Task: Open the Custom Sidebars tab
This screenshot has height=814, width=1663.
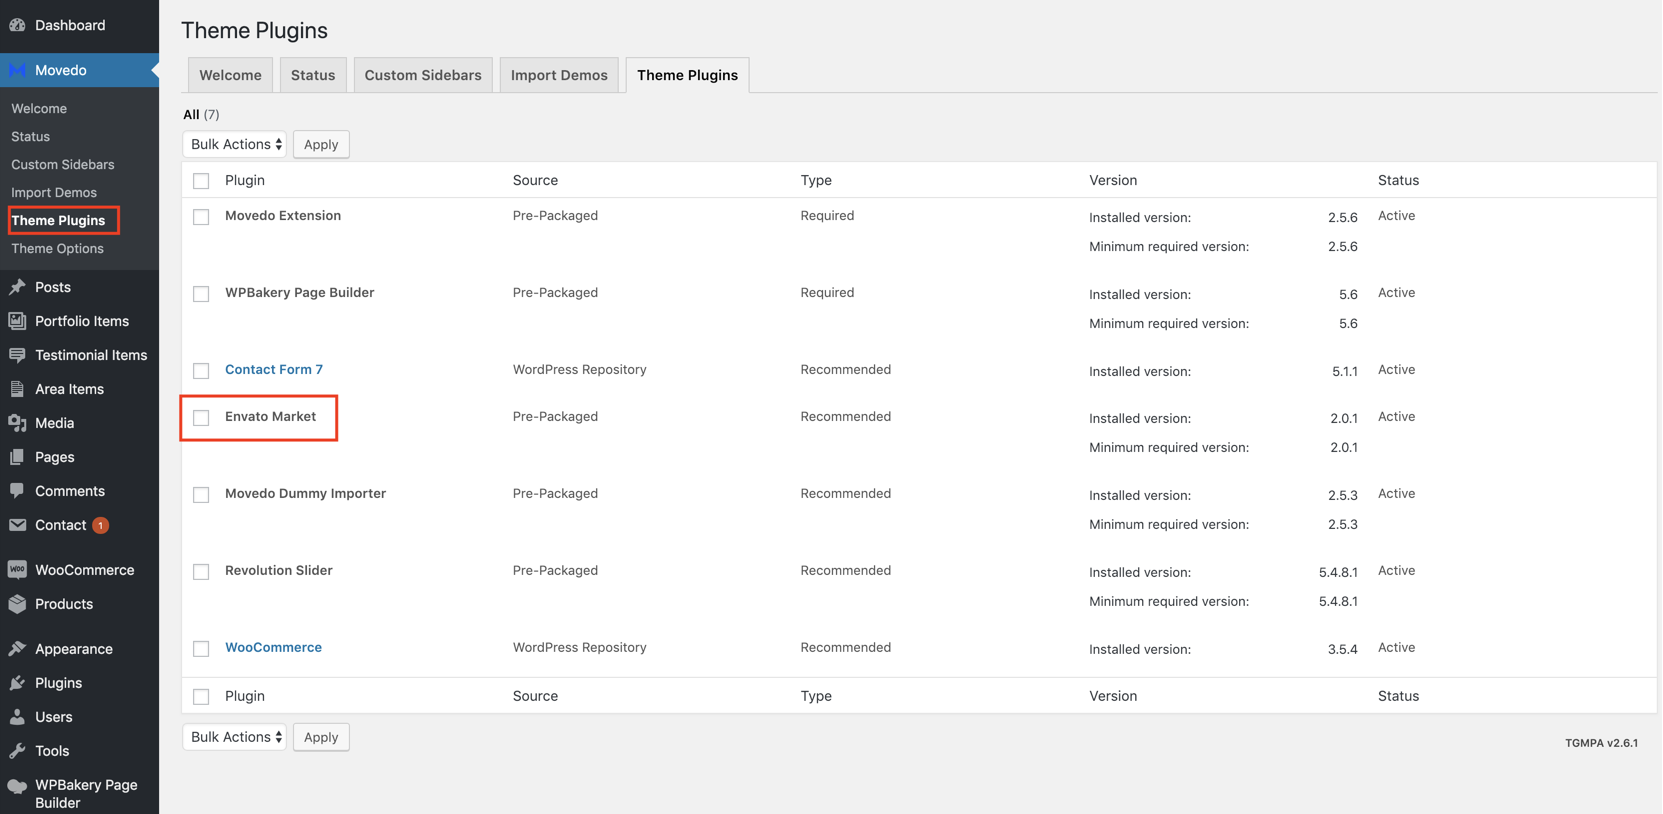Action: [x=422, y=75]
